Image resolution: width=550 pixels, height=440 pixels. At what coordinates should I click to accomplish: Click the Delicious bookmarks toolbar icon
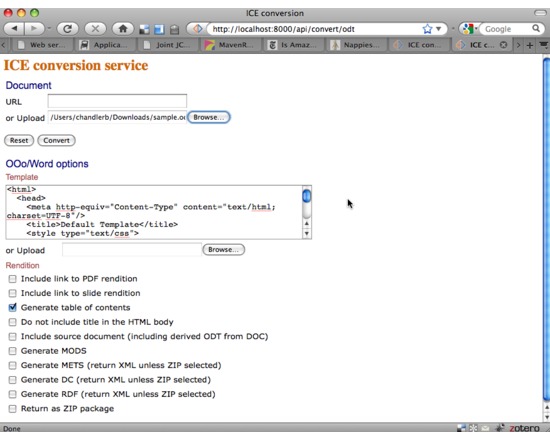[144, 29]
